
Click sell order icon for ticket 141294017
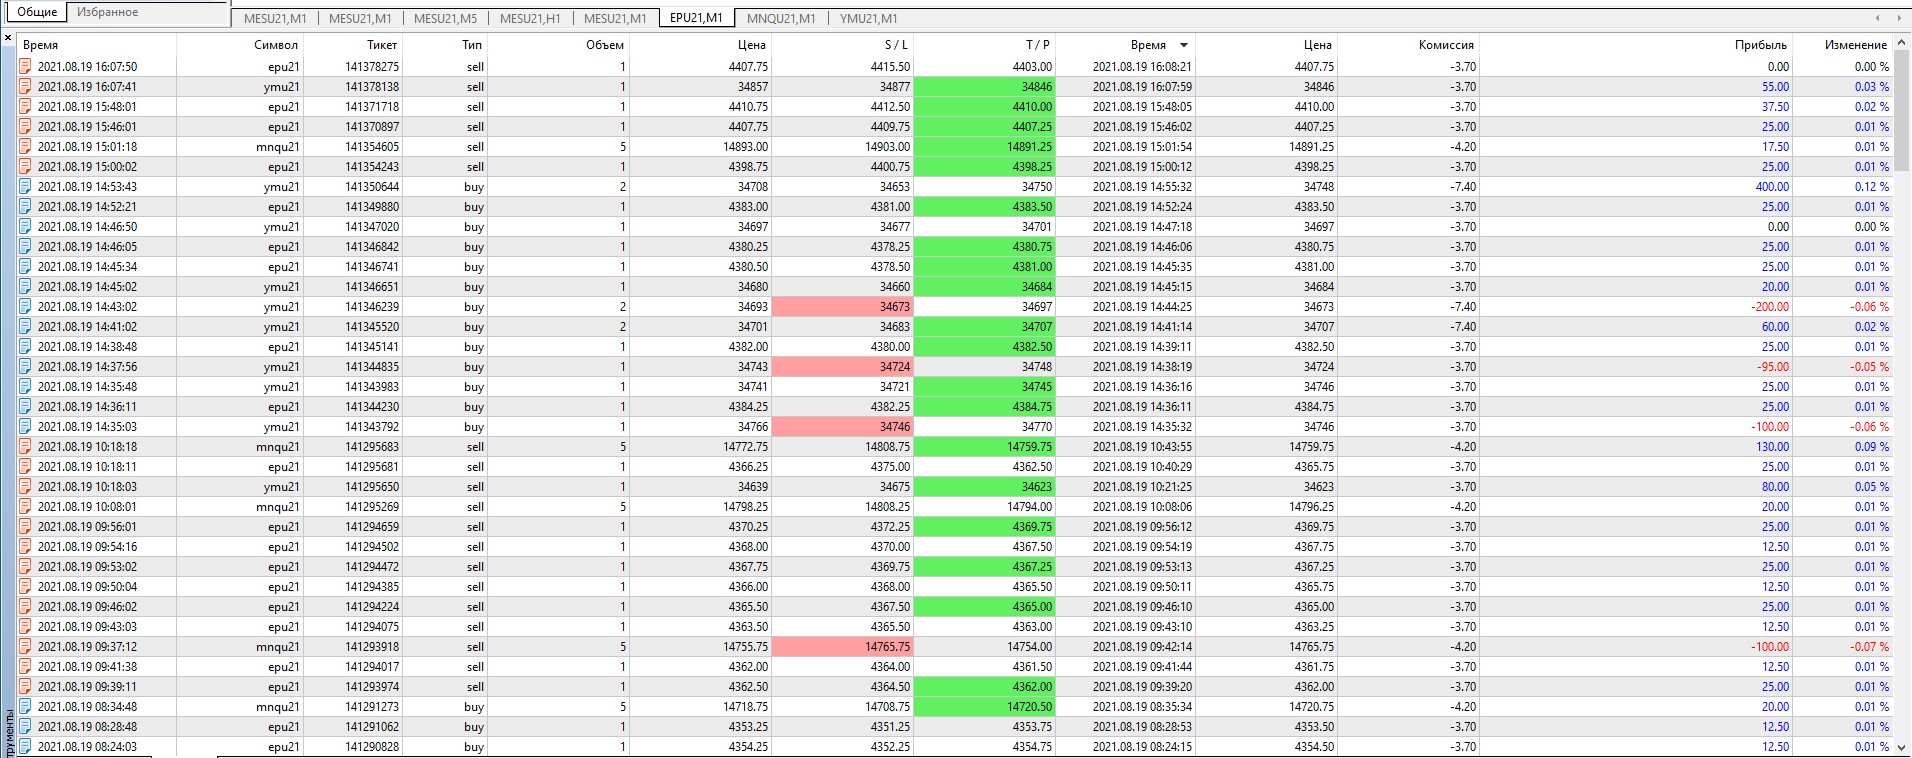coord(26,667)
